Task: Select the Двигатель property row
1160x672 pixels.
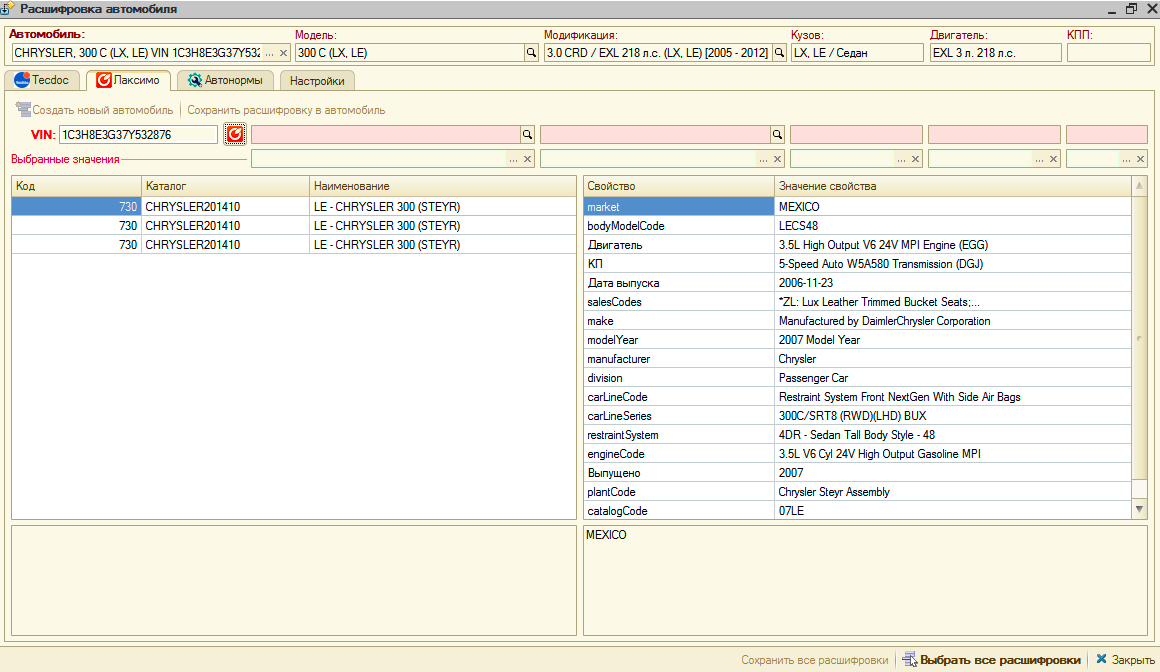Action: click(857, 245)
